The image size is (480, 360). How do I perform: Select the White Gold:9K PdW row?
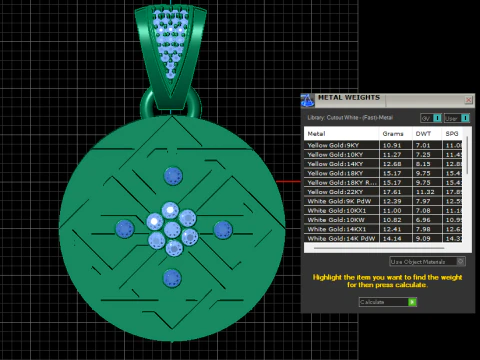point(383,201)
